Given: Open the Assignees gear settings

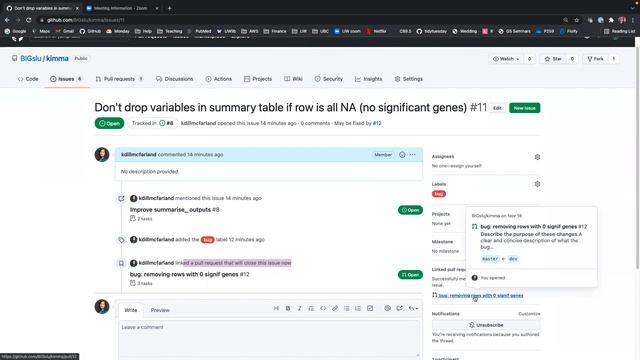Looking at the screenshot, I should [537, 157].
